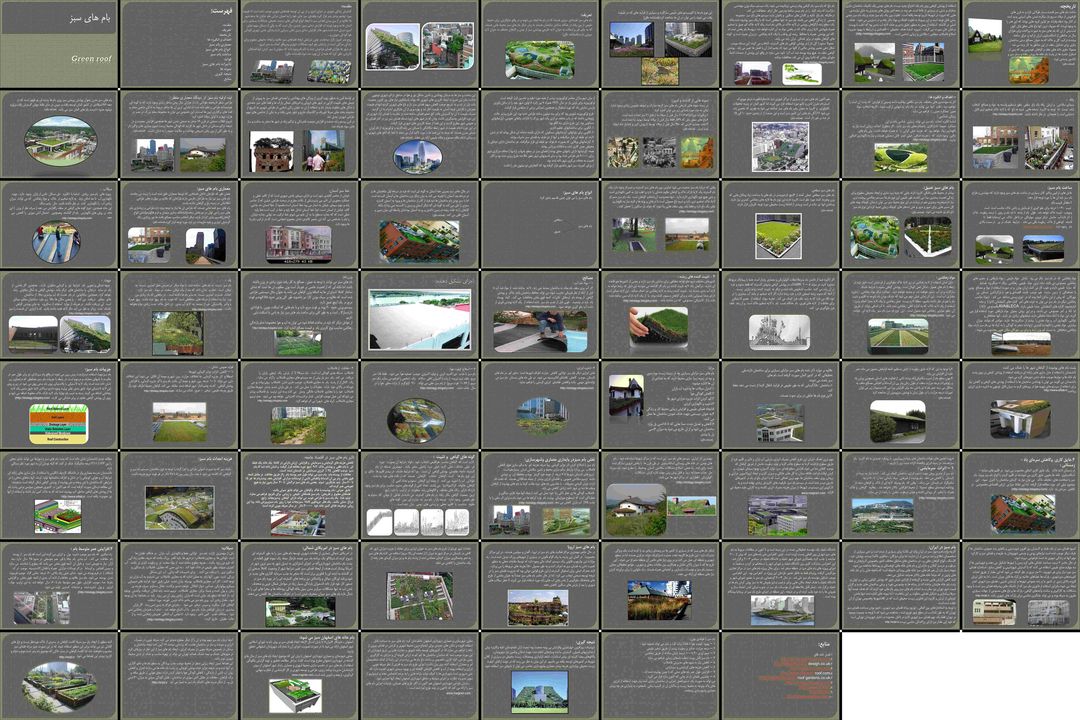1080x720 pixels.
Task: Open the slide with the oval rooftop planter-box photo
Action: click(x=60, y=676)
